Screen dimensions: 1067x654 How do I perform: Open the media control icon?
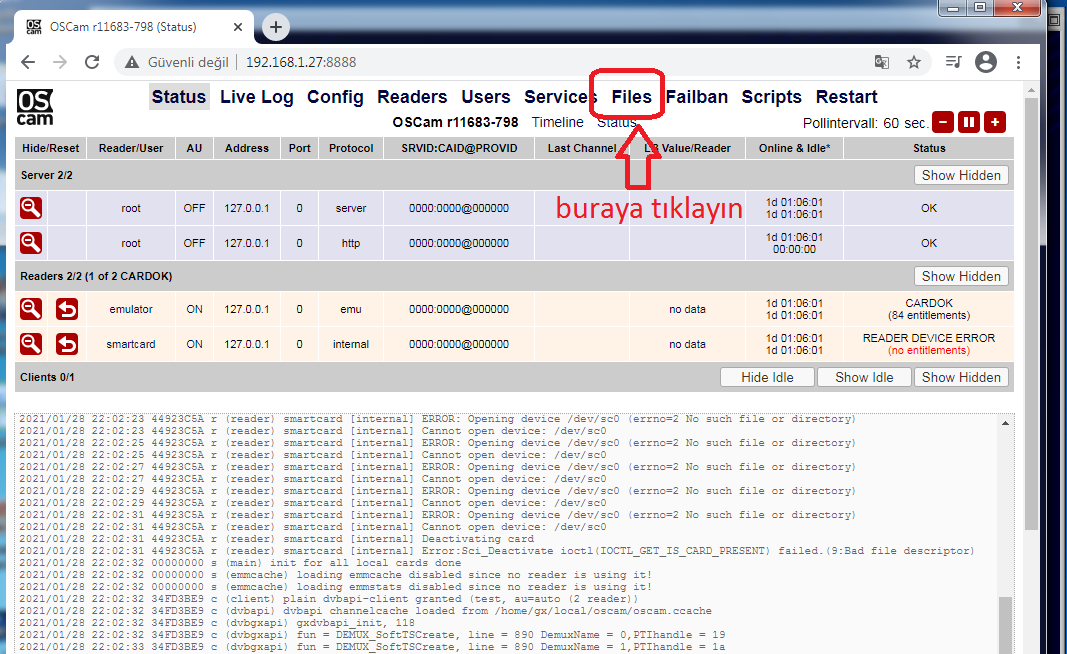(953, 62)
